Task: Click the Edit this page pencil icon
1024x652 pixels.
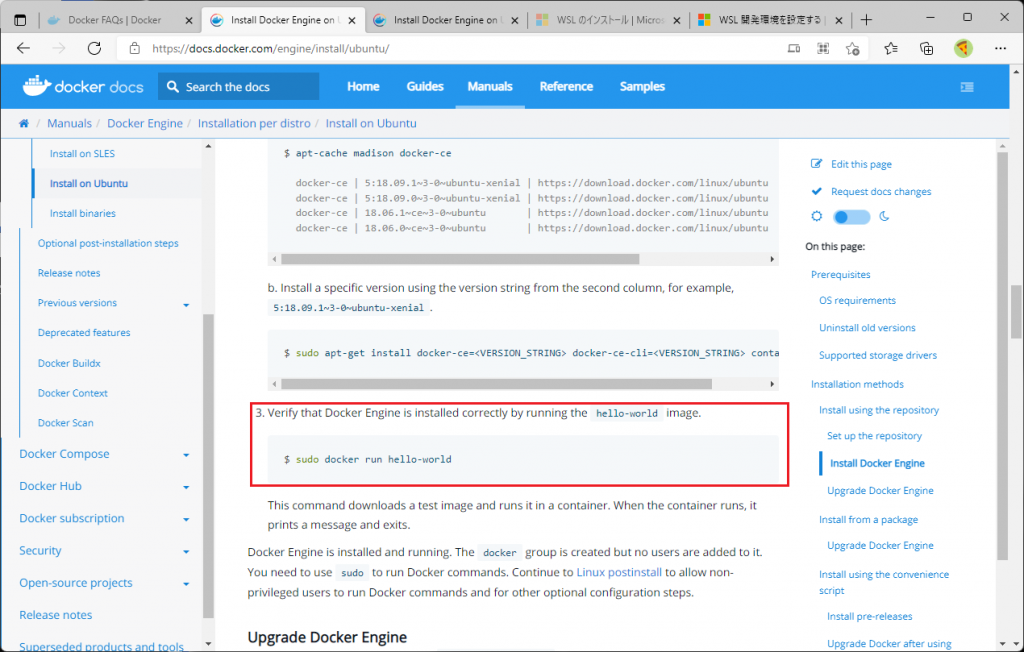Action: [816, 164]
